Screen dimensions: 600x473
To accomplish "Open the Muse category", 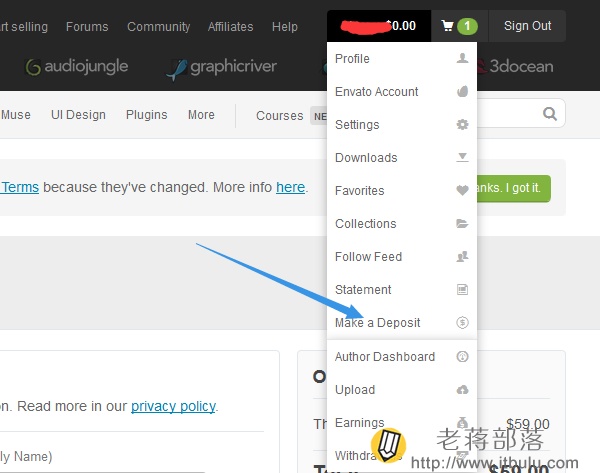I will click(x=15, y=115).
